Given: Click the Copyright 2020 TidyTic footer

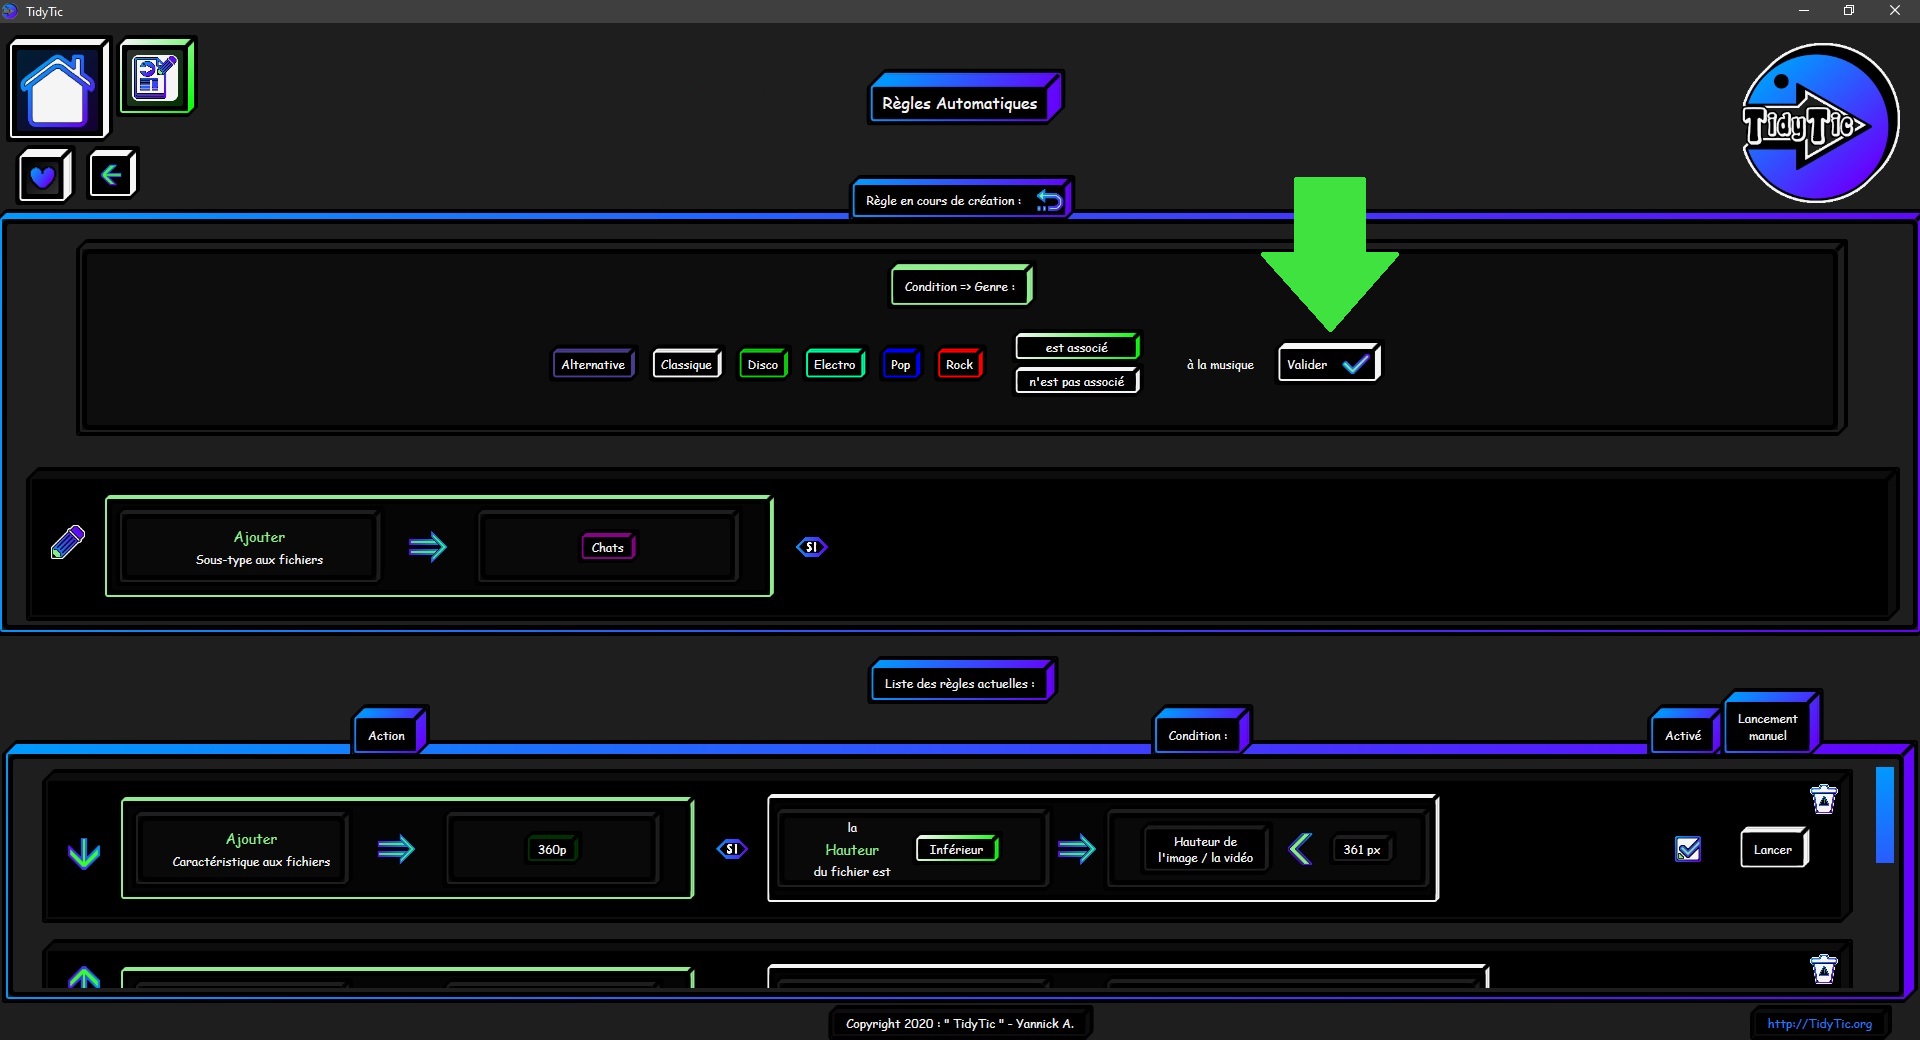Looking at the screenshot, I should point(960,1023).
